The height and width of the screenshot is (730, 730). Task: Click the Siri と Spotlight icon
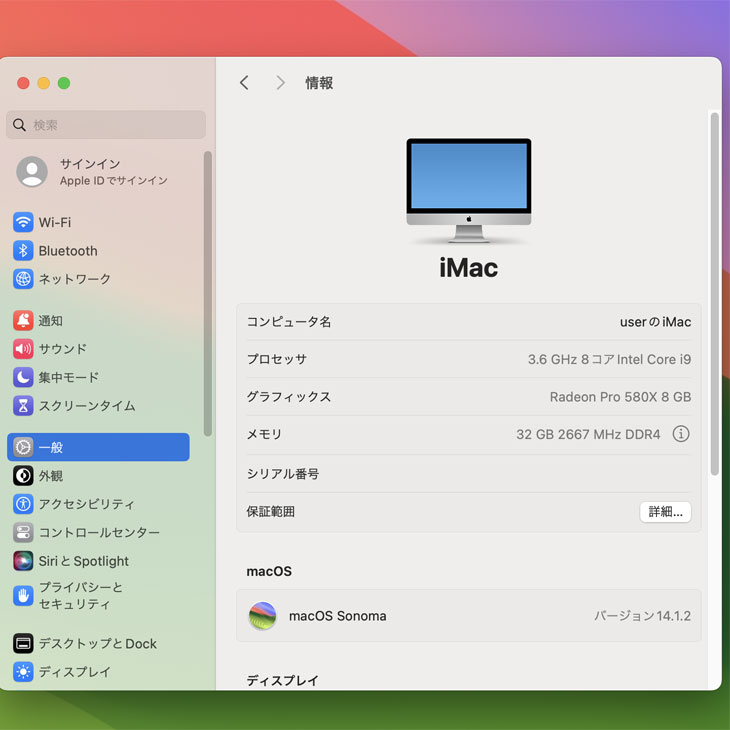coord(23,561)
